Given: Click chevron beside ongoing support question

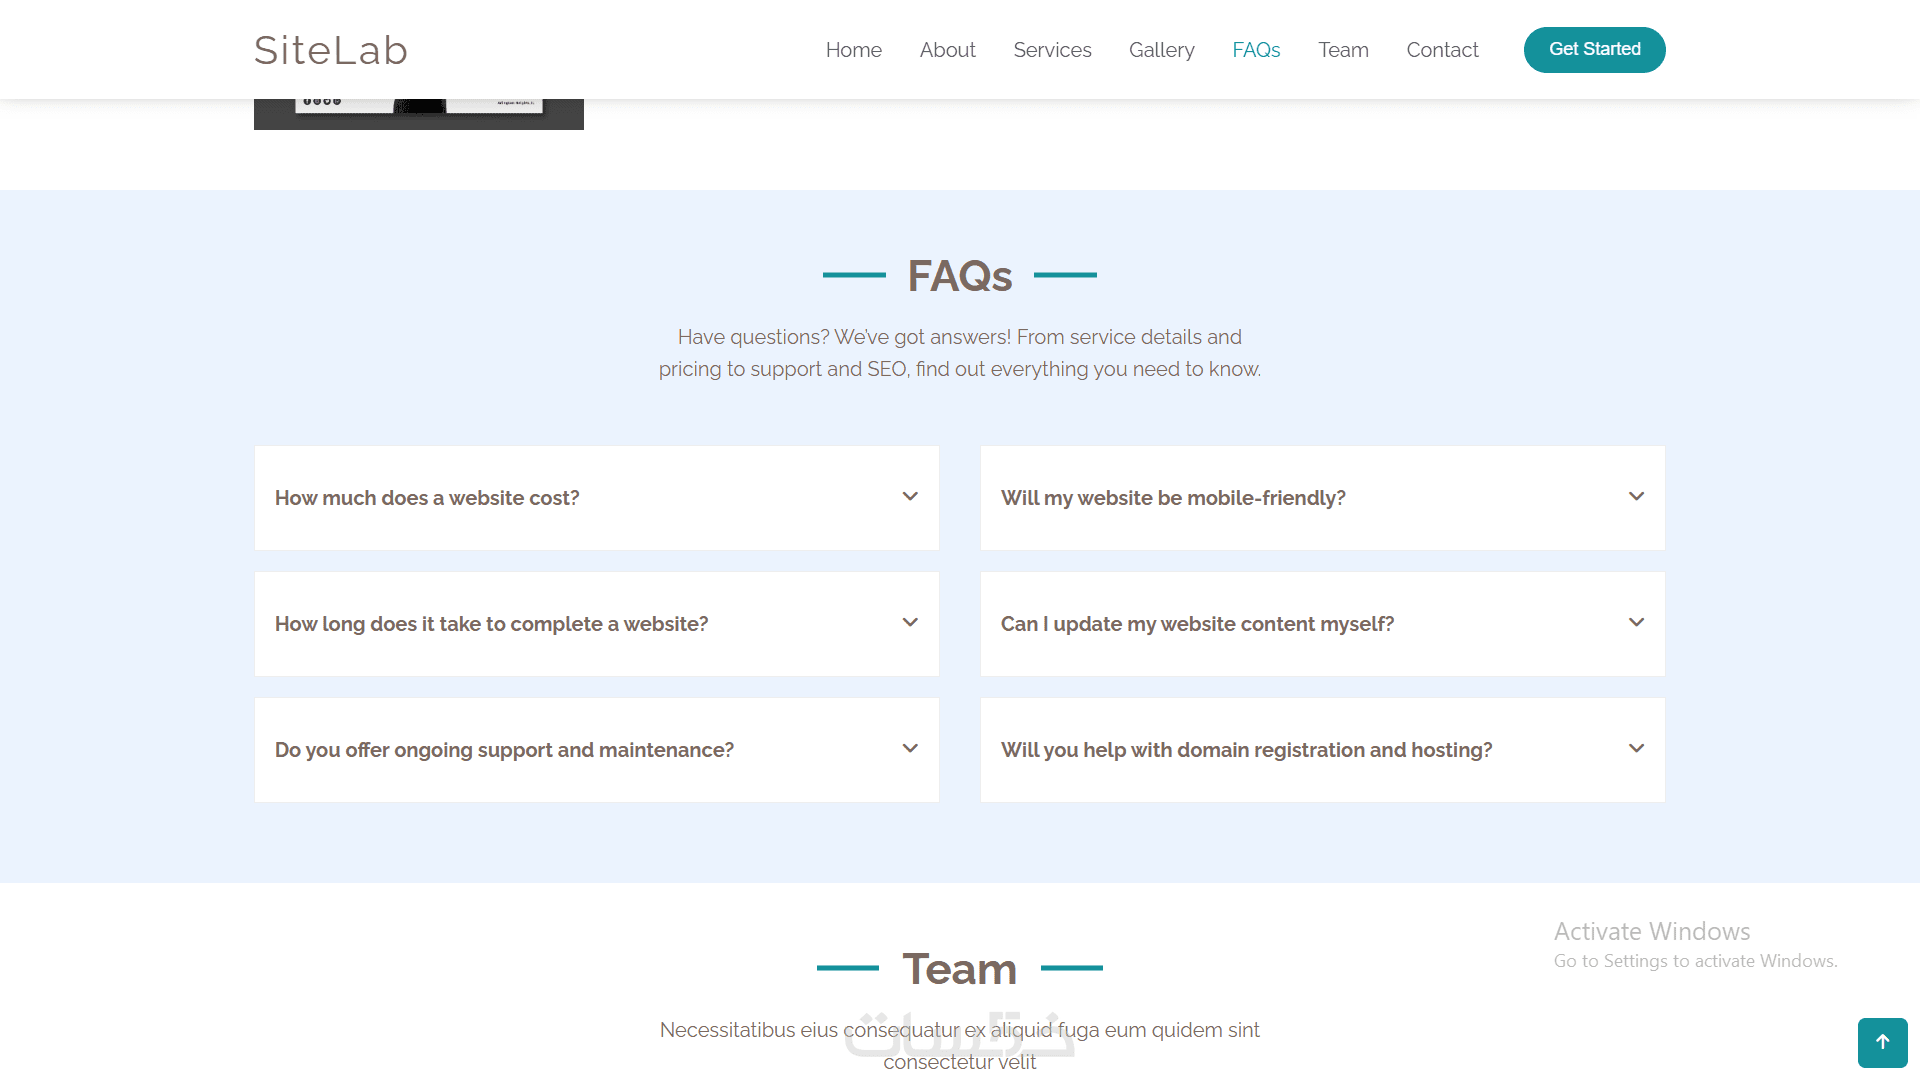Looking at the screenshot, I should tap(910, 749).
